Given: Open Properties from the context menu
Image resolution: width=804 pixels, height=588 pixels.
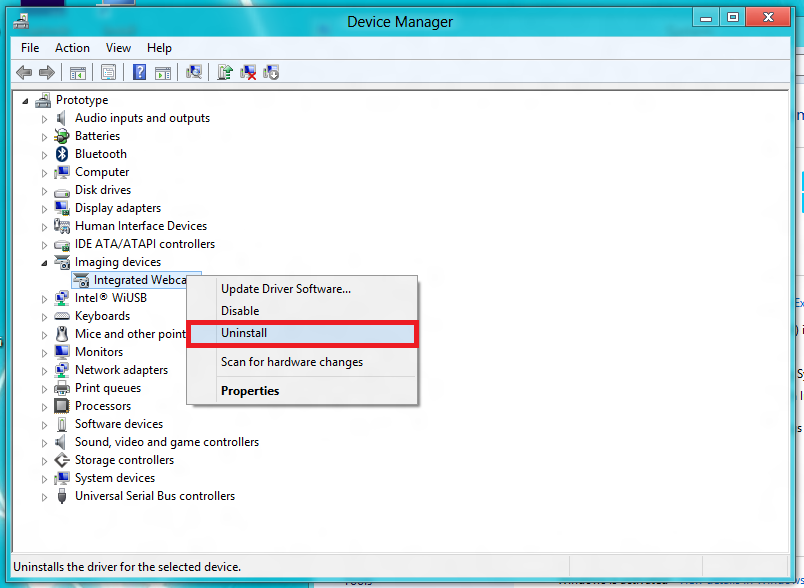Looking at the screenshot, I should pyautogui.click(x=303, y=391).
